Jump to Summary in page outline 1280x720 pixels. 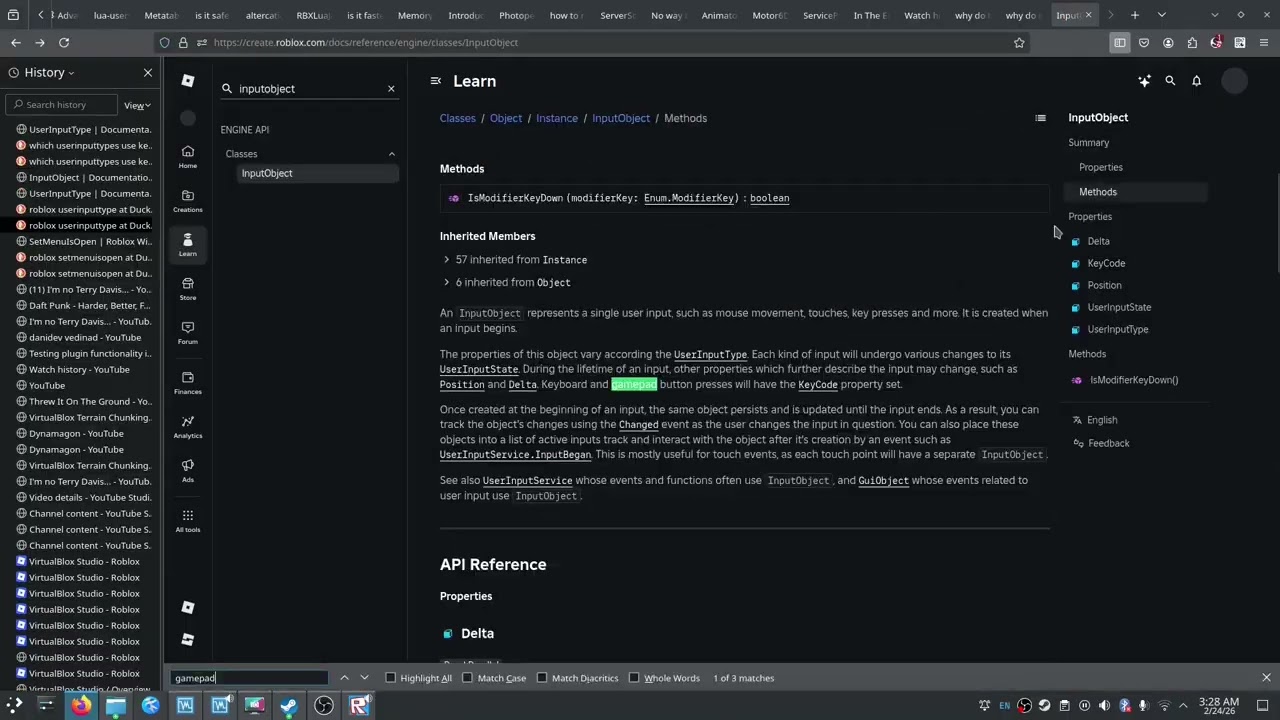[1088, 143]
